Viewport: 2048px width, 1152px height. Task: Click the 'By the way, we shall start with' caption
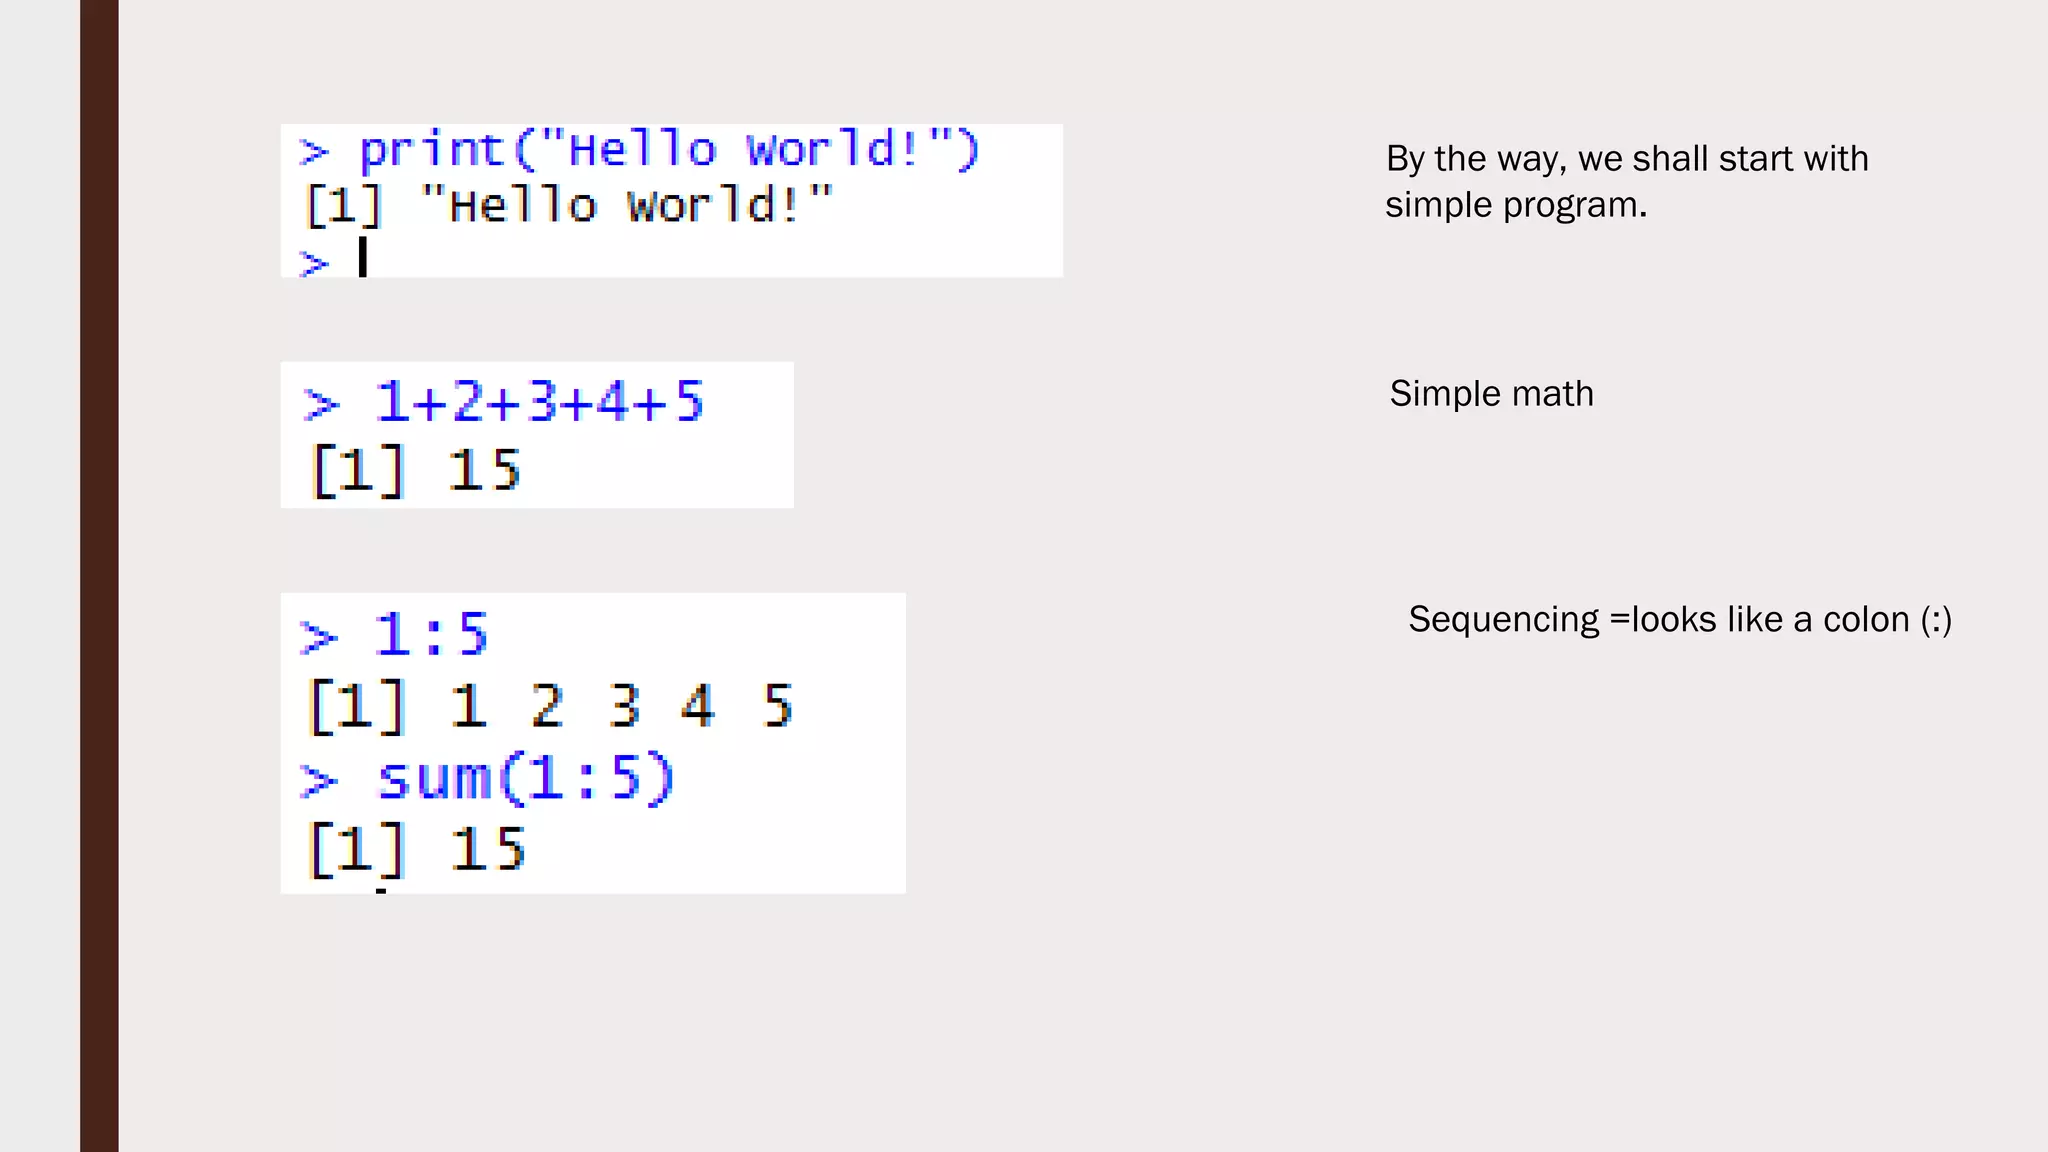coord(1627,158)
